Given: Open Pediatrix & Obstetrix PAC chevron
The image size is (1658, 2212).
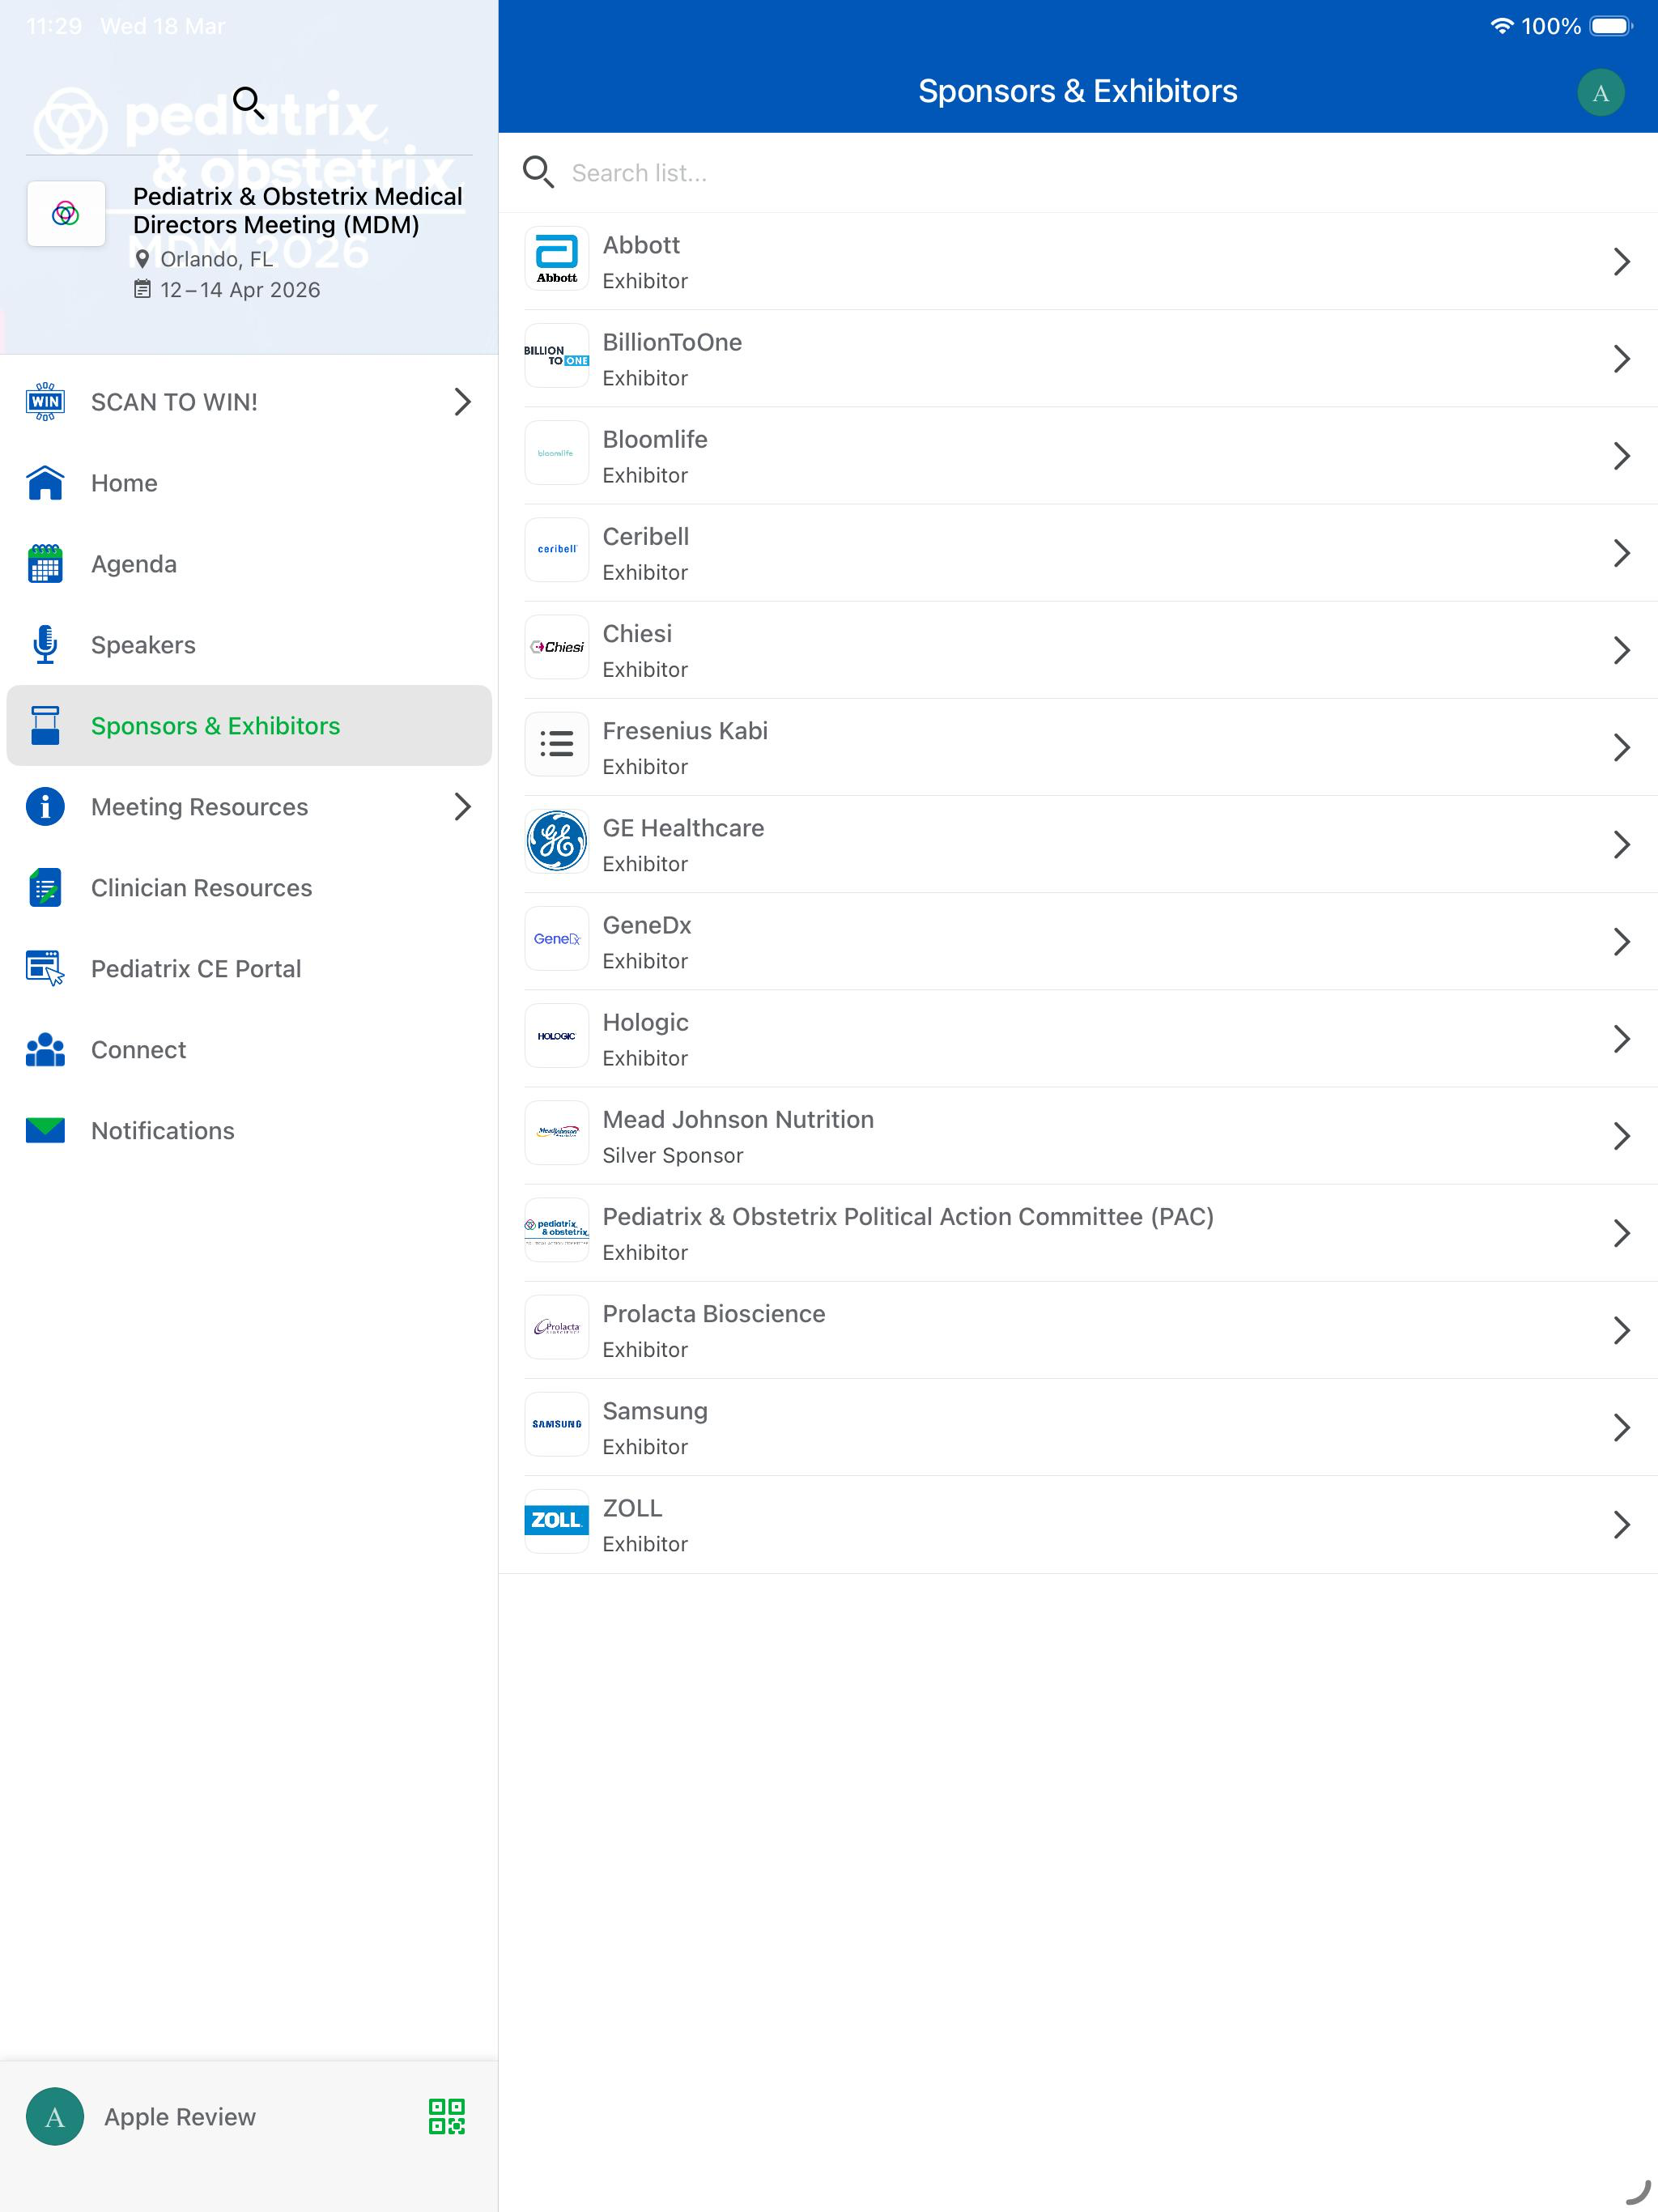Looking at the screenshot, I should click(x=1622, y=1233).
